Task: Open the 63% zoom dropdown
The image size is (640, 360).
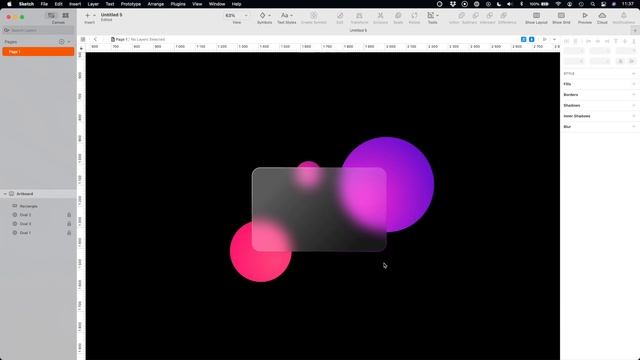Action: [x=236, y=16]
